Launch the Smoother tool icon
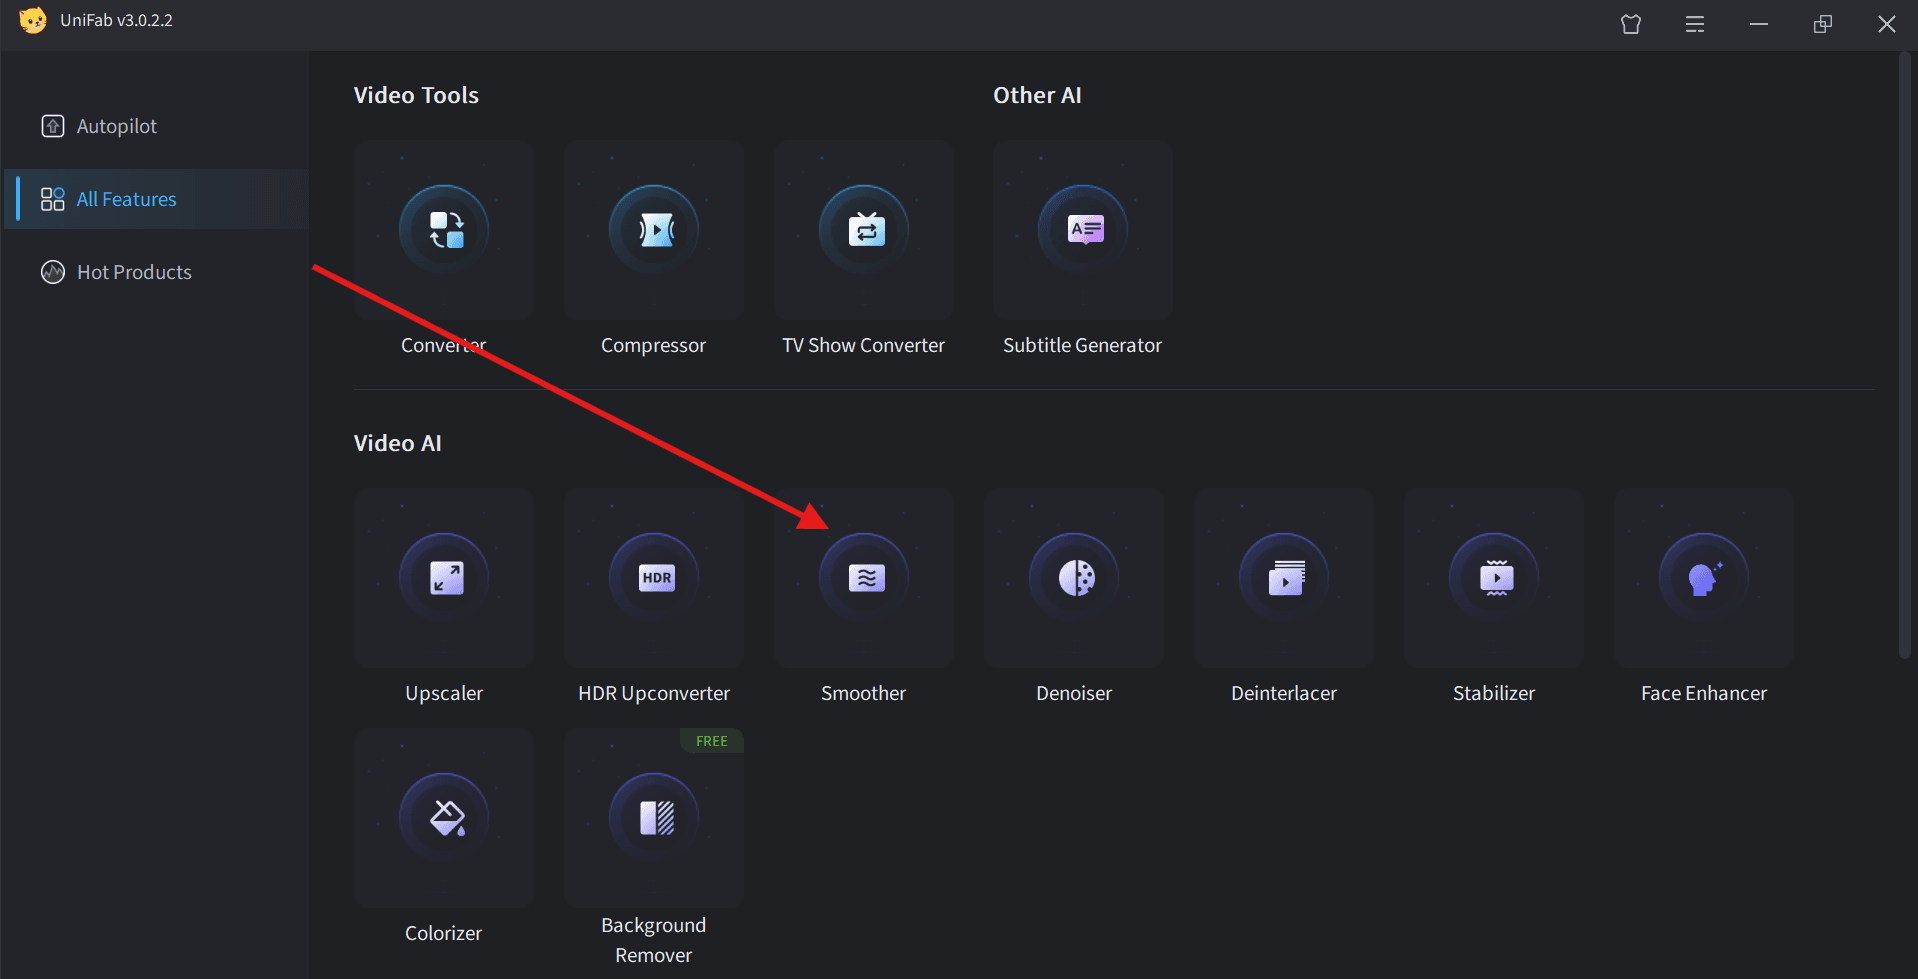The width and height of the screenshot is (1918, 979). 864,578
